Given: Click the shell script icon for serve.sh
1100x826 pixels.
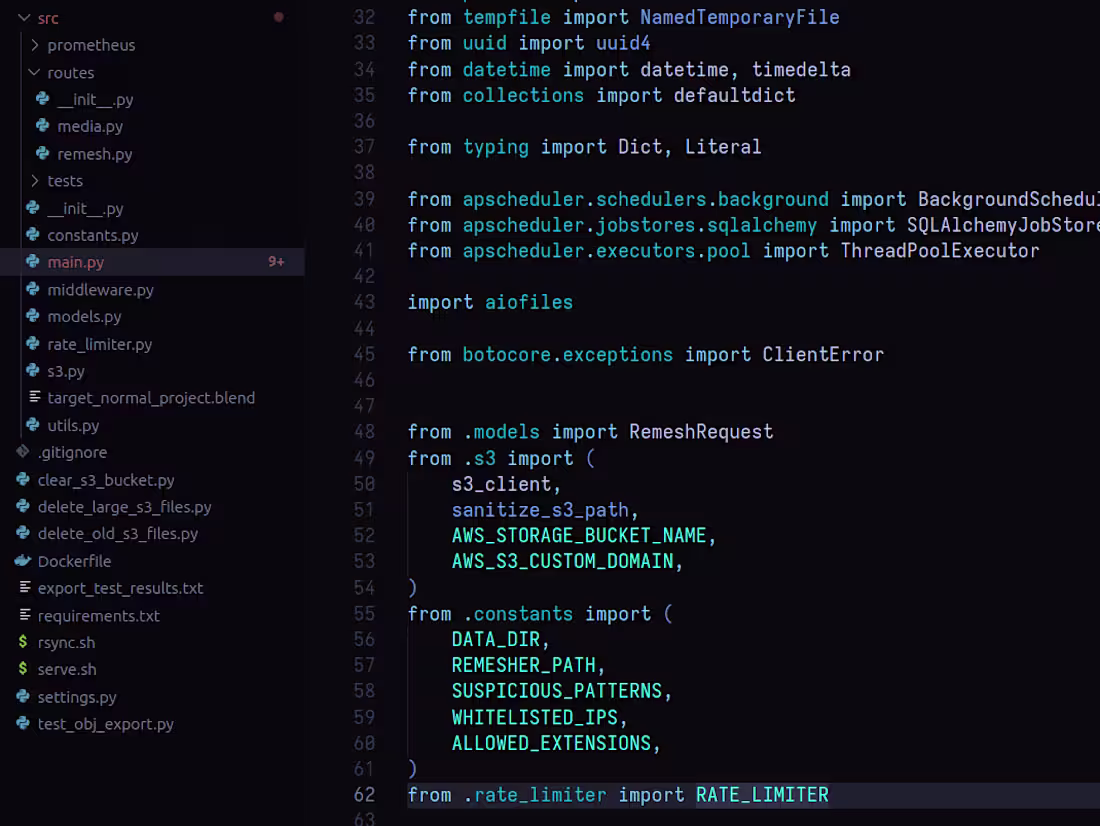Looking at the screenshot, I should (24, 669).
